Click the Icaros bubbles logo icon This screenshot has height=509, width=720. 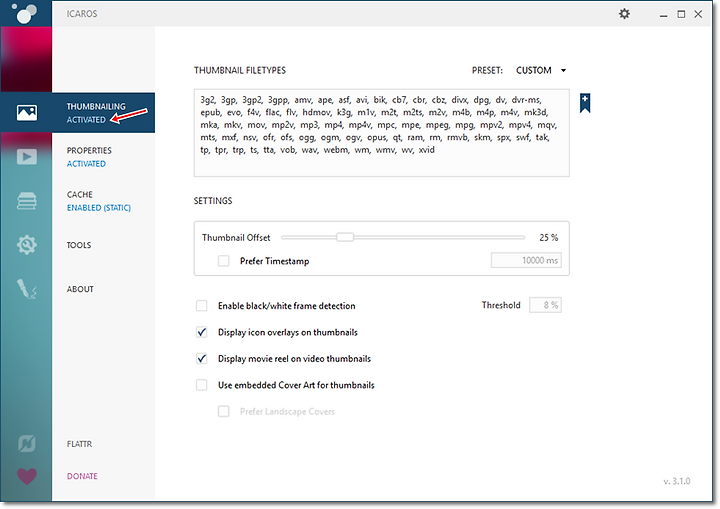[x=24, y=13]
